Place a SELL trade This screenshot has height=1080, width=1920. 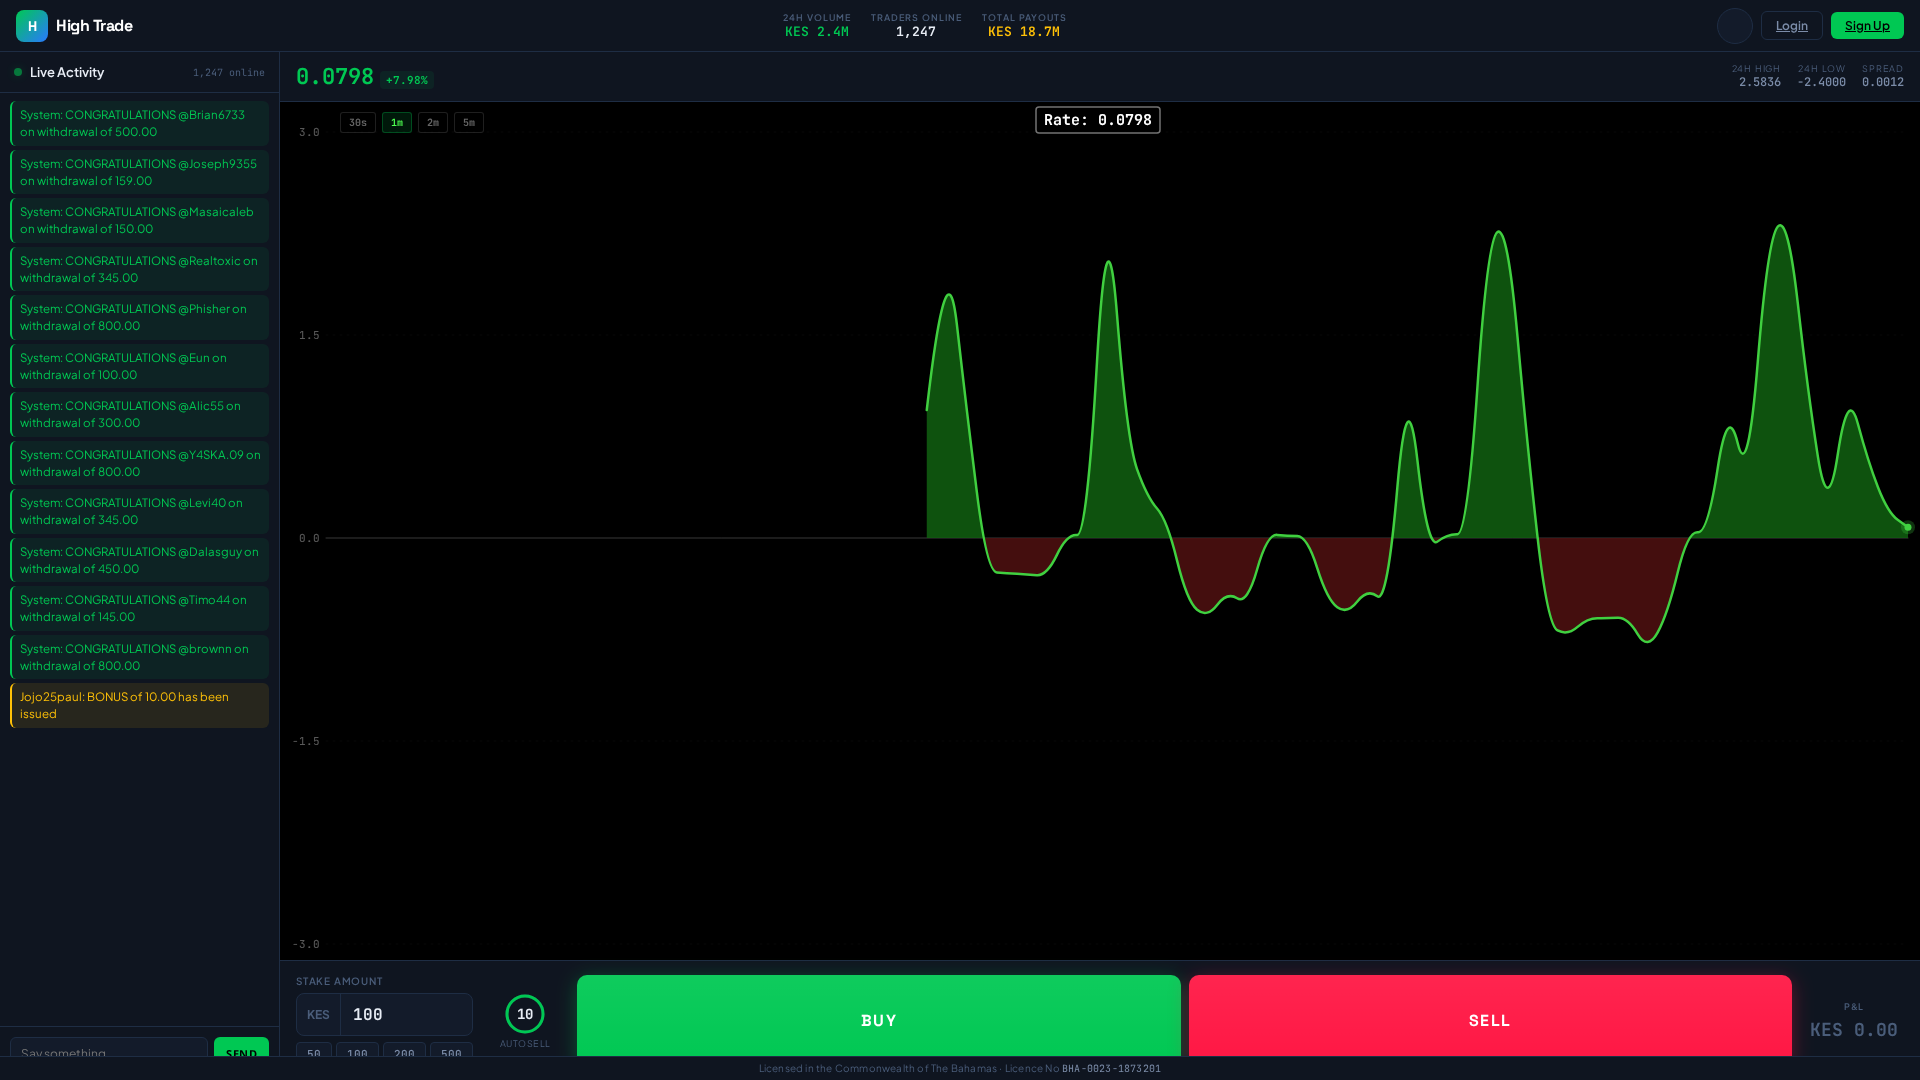tap(1490, 1016)
